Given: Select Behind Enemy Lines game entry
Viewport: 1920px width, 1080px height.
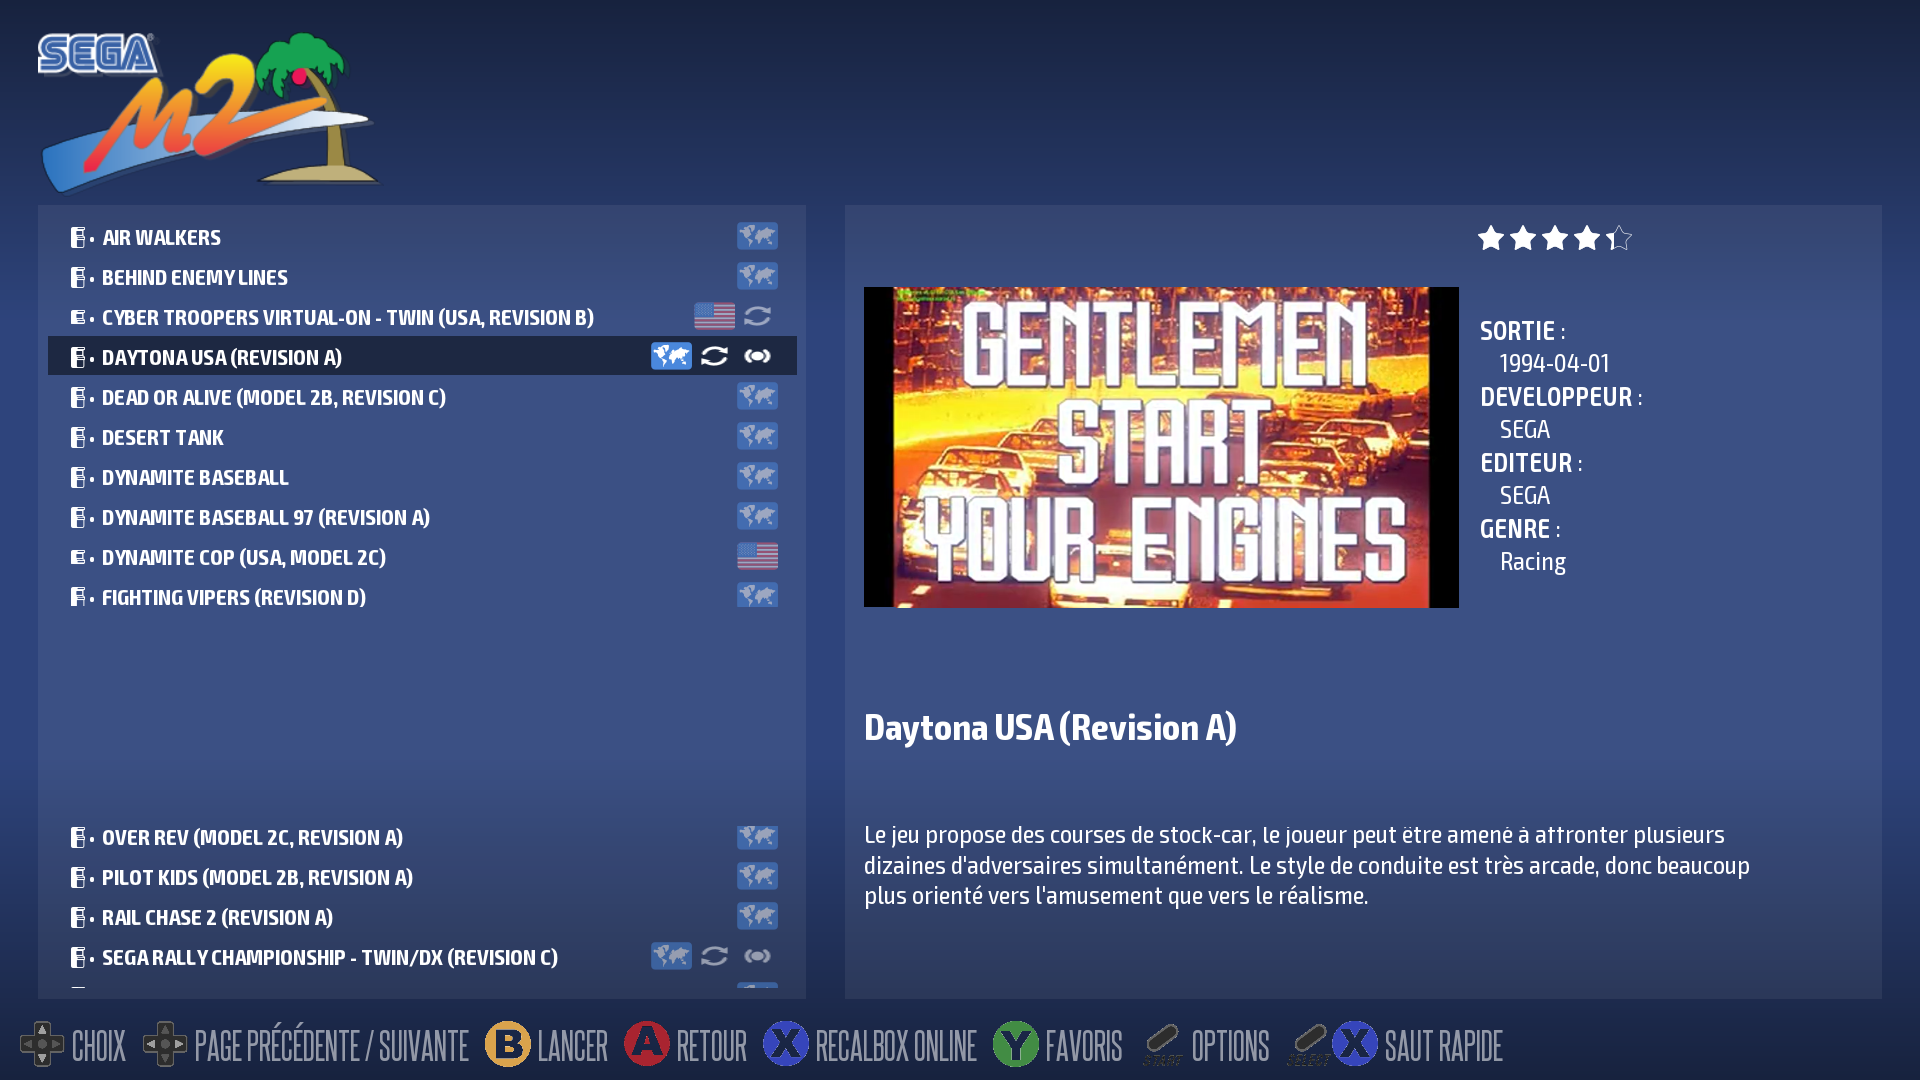Looking at the screenshot, I should 422,277.
